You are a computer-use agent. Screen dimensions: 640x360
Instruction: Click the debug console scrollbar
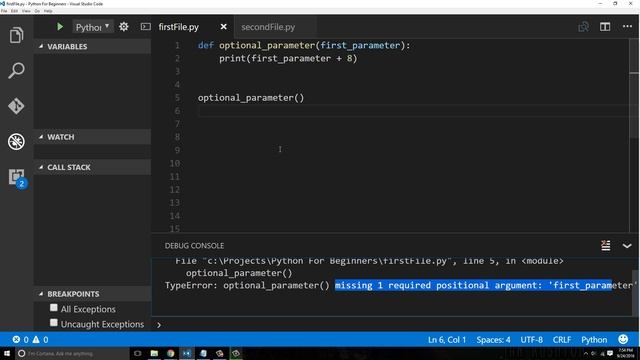tap(636, 292)
